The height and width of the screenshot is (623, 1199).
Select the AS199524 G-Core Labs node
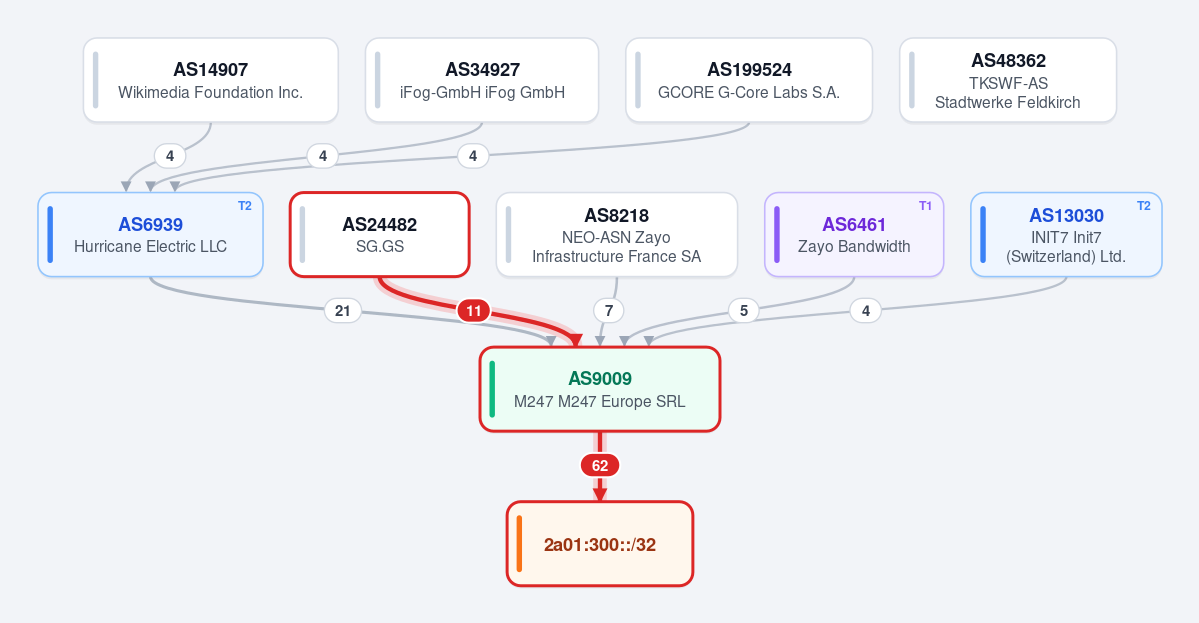(x=749, y=80)
